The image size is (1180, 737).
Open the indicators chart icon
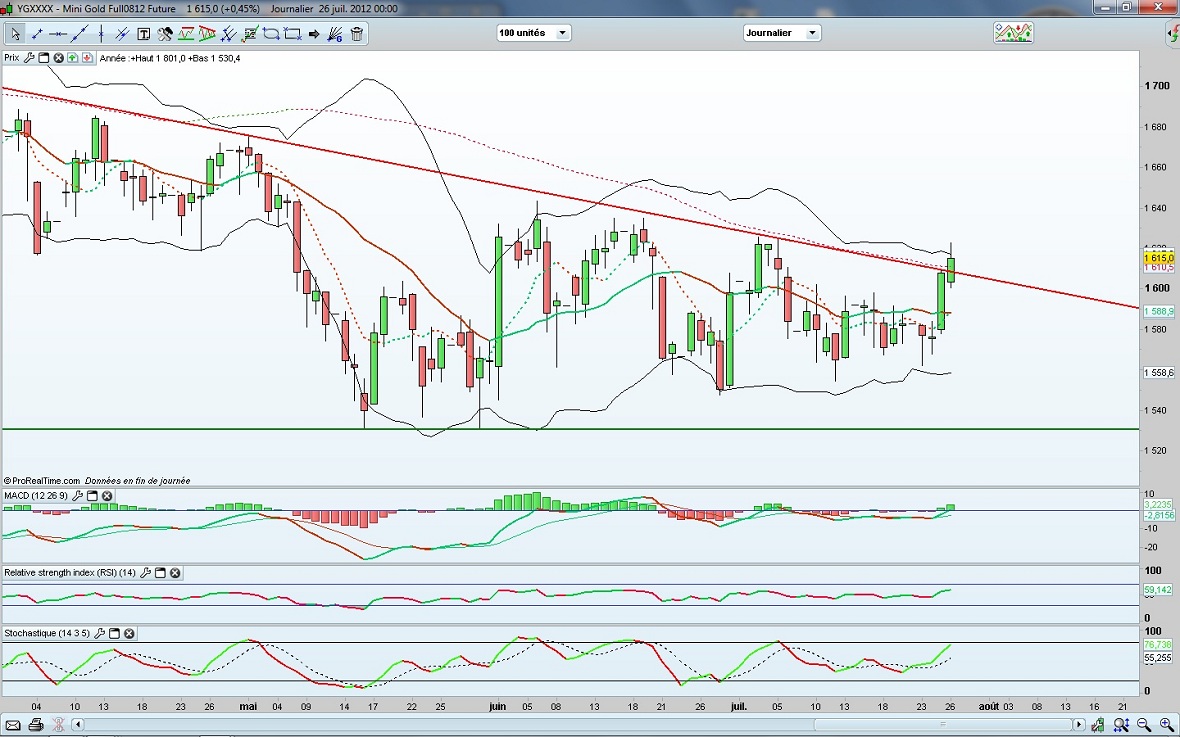(1012, 33)
